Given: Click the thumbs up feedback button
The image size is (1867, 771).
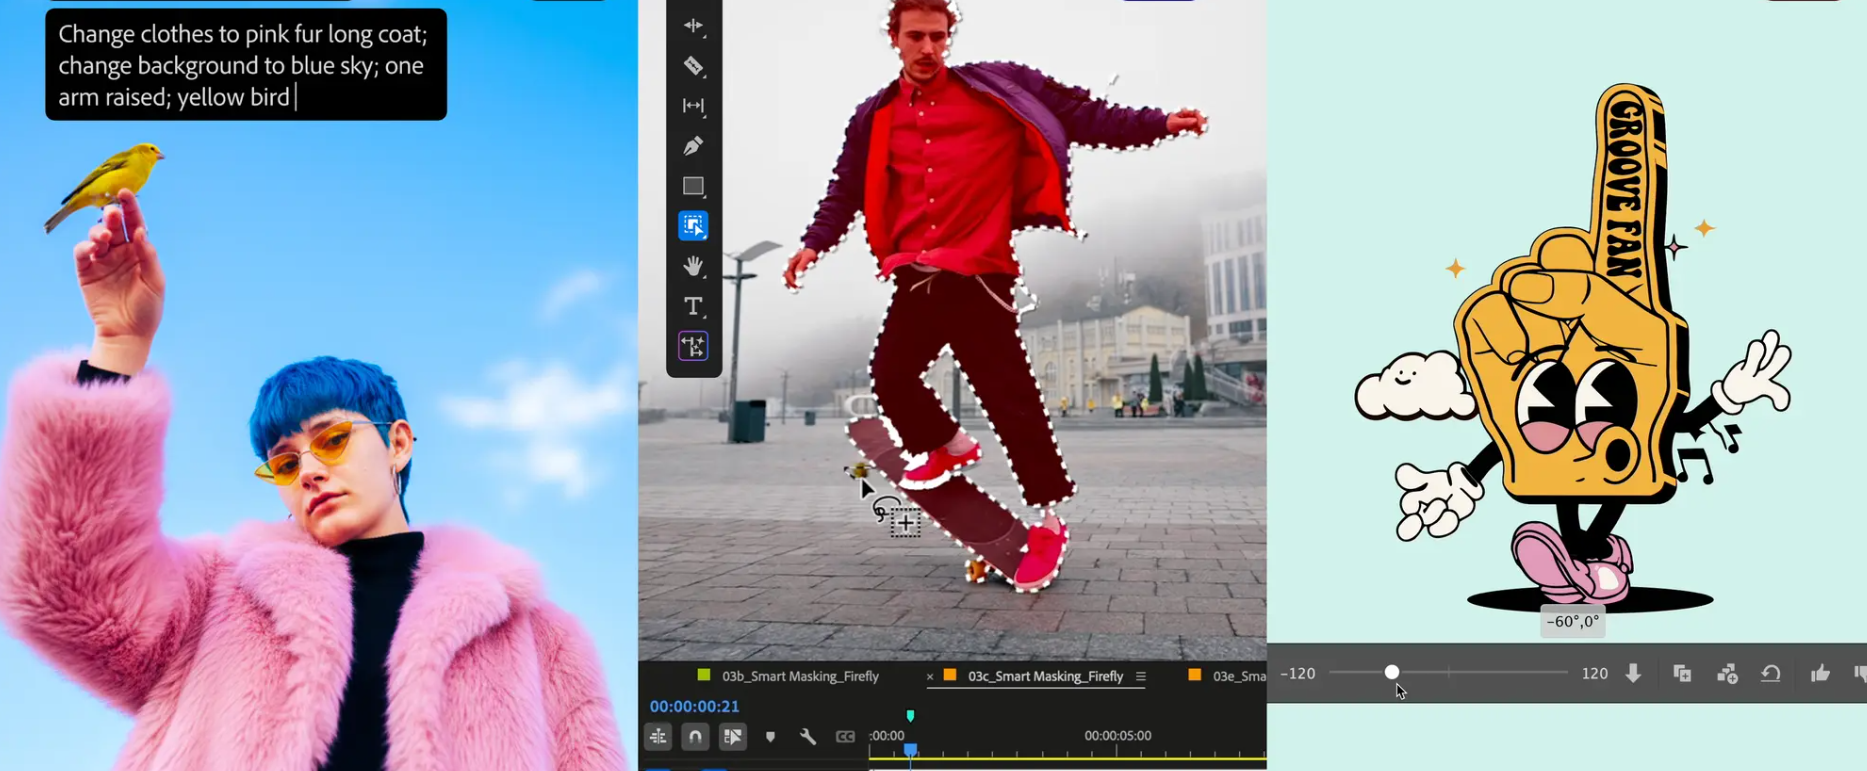Looking at the screenshot, I should pyautogui.click(x=1820, y=673).
